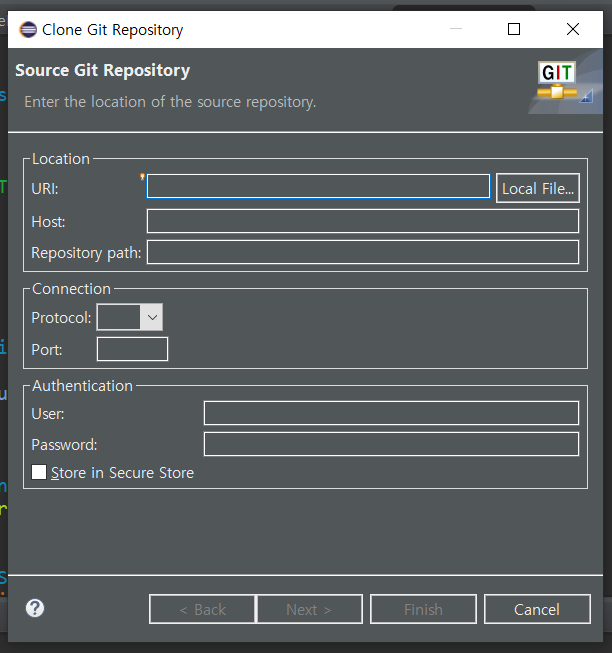Image resolution: width=612 pixels, height=653 pixels.
Task: Click the < Back button
Action: point(202,609)
